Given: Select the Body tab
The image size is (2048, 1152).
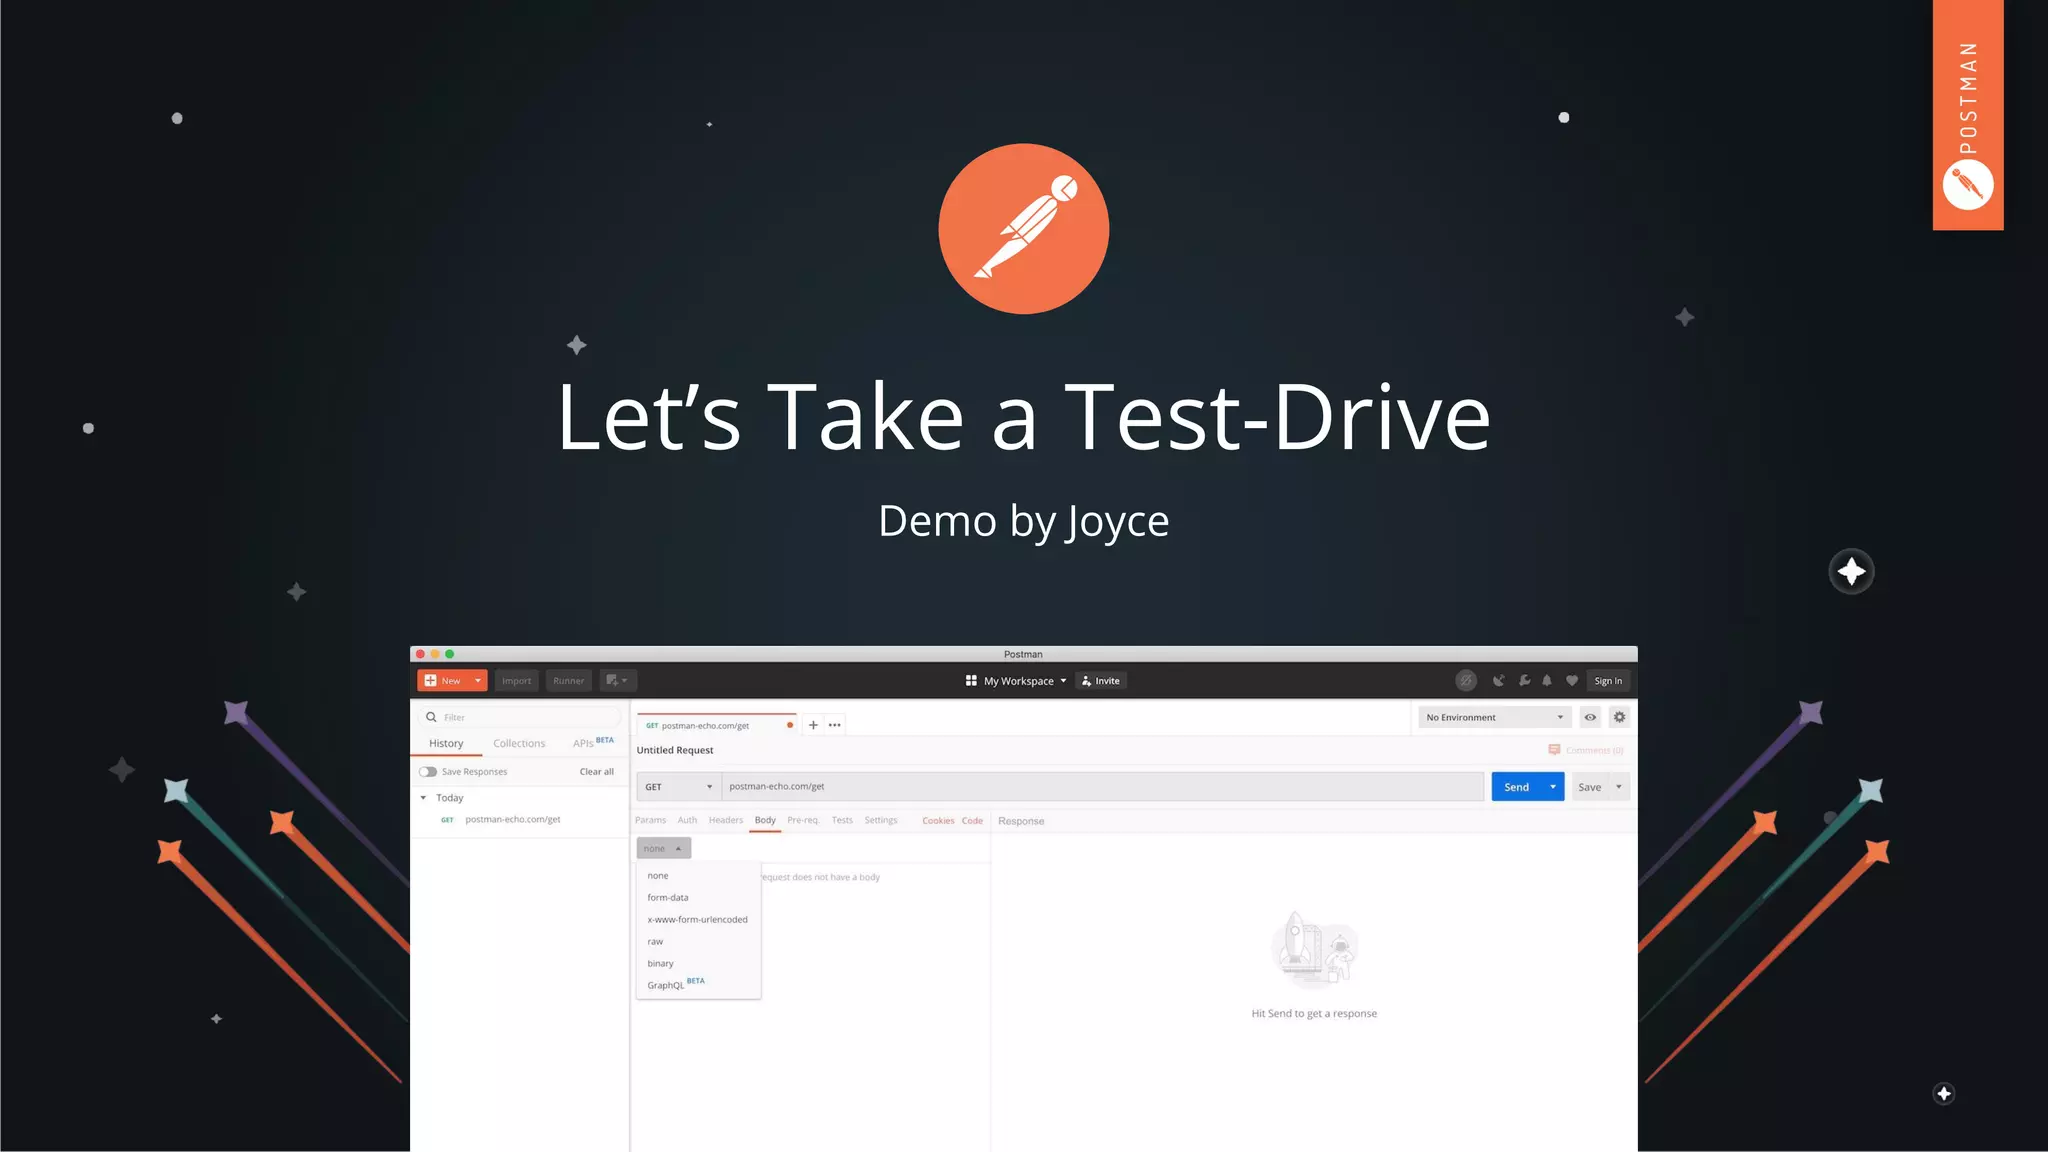Looking at the screenshot, I should [x=765, y=820].
